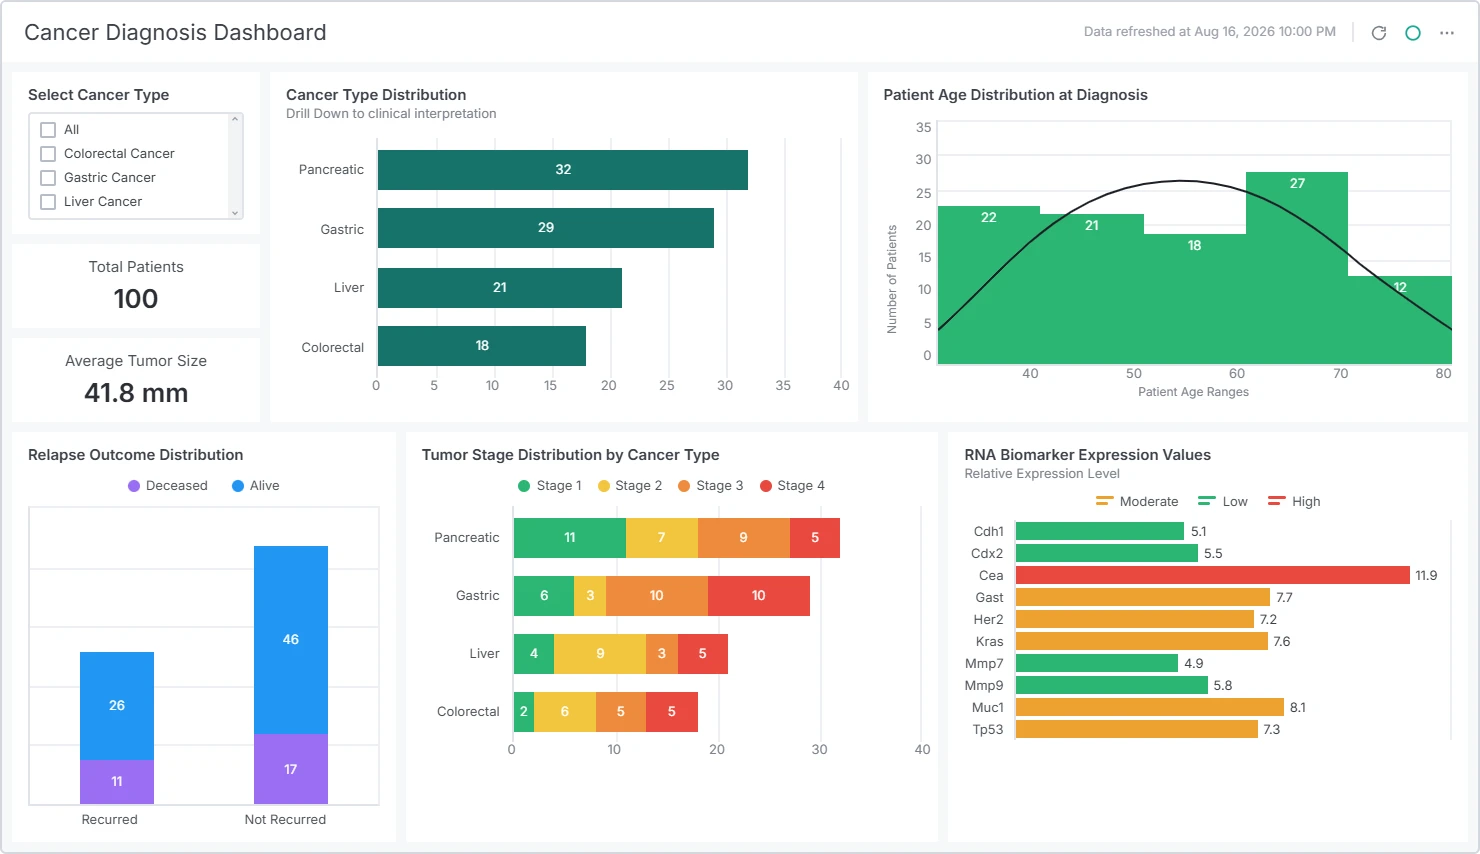The image size is (1480, 854).
Task: Click the Not Recurred Alive segment showing 46
Action: 291,640
